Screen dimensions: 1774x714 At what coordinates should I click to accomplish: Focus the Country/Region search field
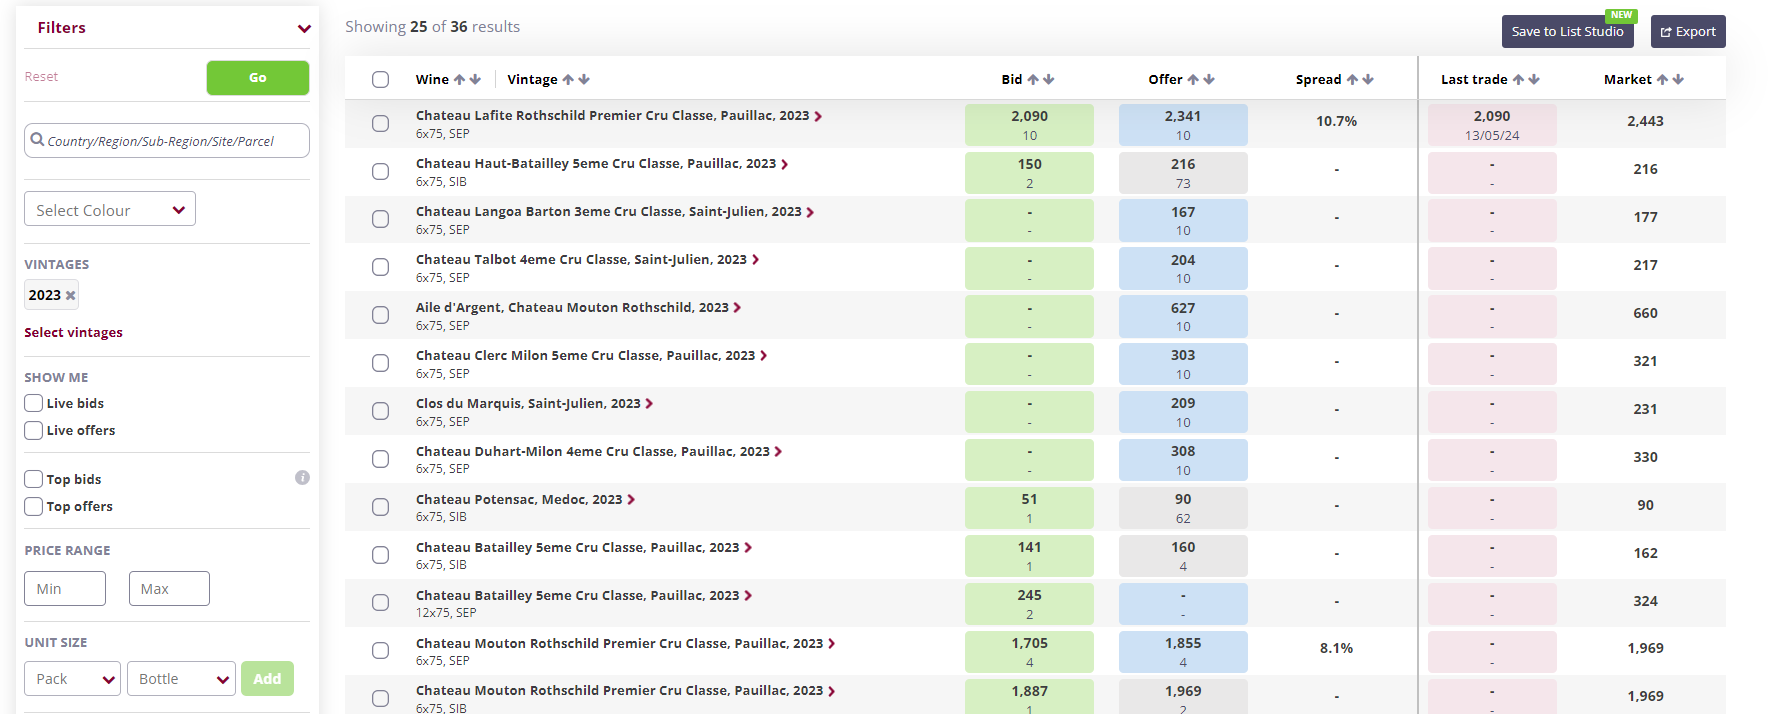167,141
